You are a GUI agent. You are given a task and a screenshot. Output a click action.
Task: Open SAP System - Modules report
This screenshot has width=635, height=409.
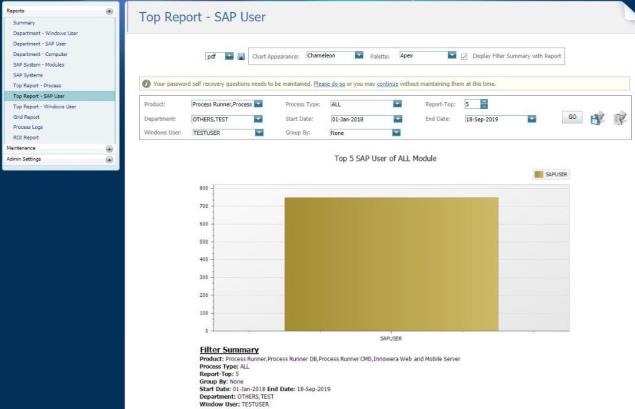tap(38, 65)
